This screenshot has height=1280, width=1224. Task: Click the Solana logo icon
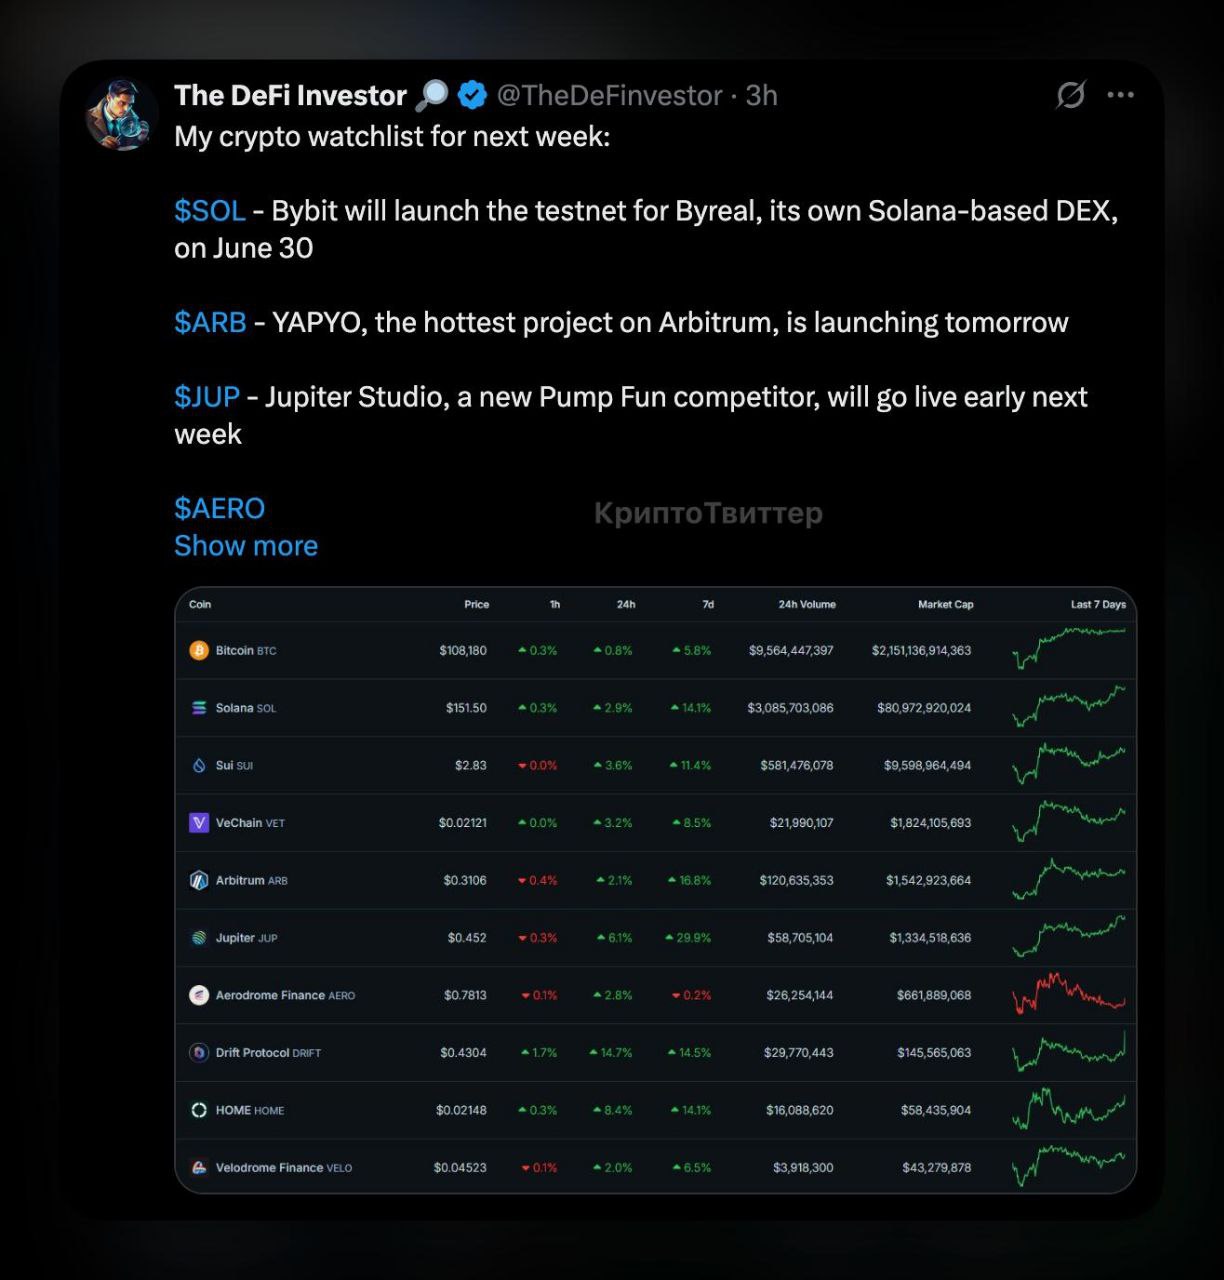click(x=199, y=708)
